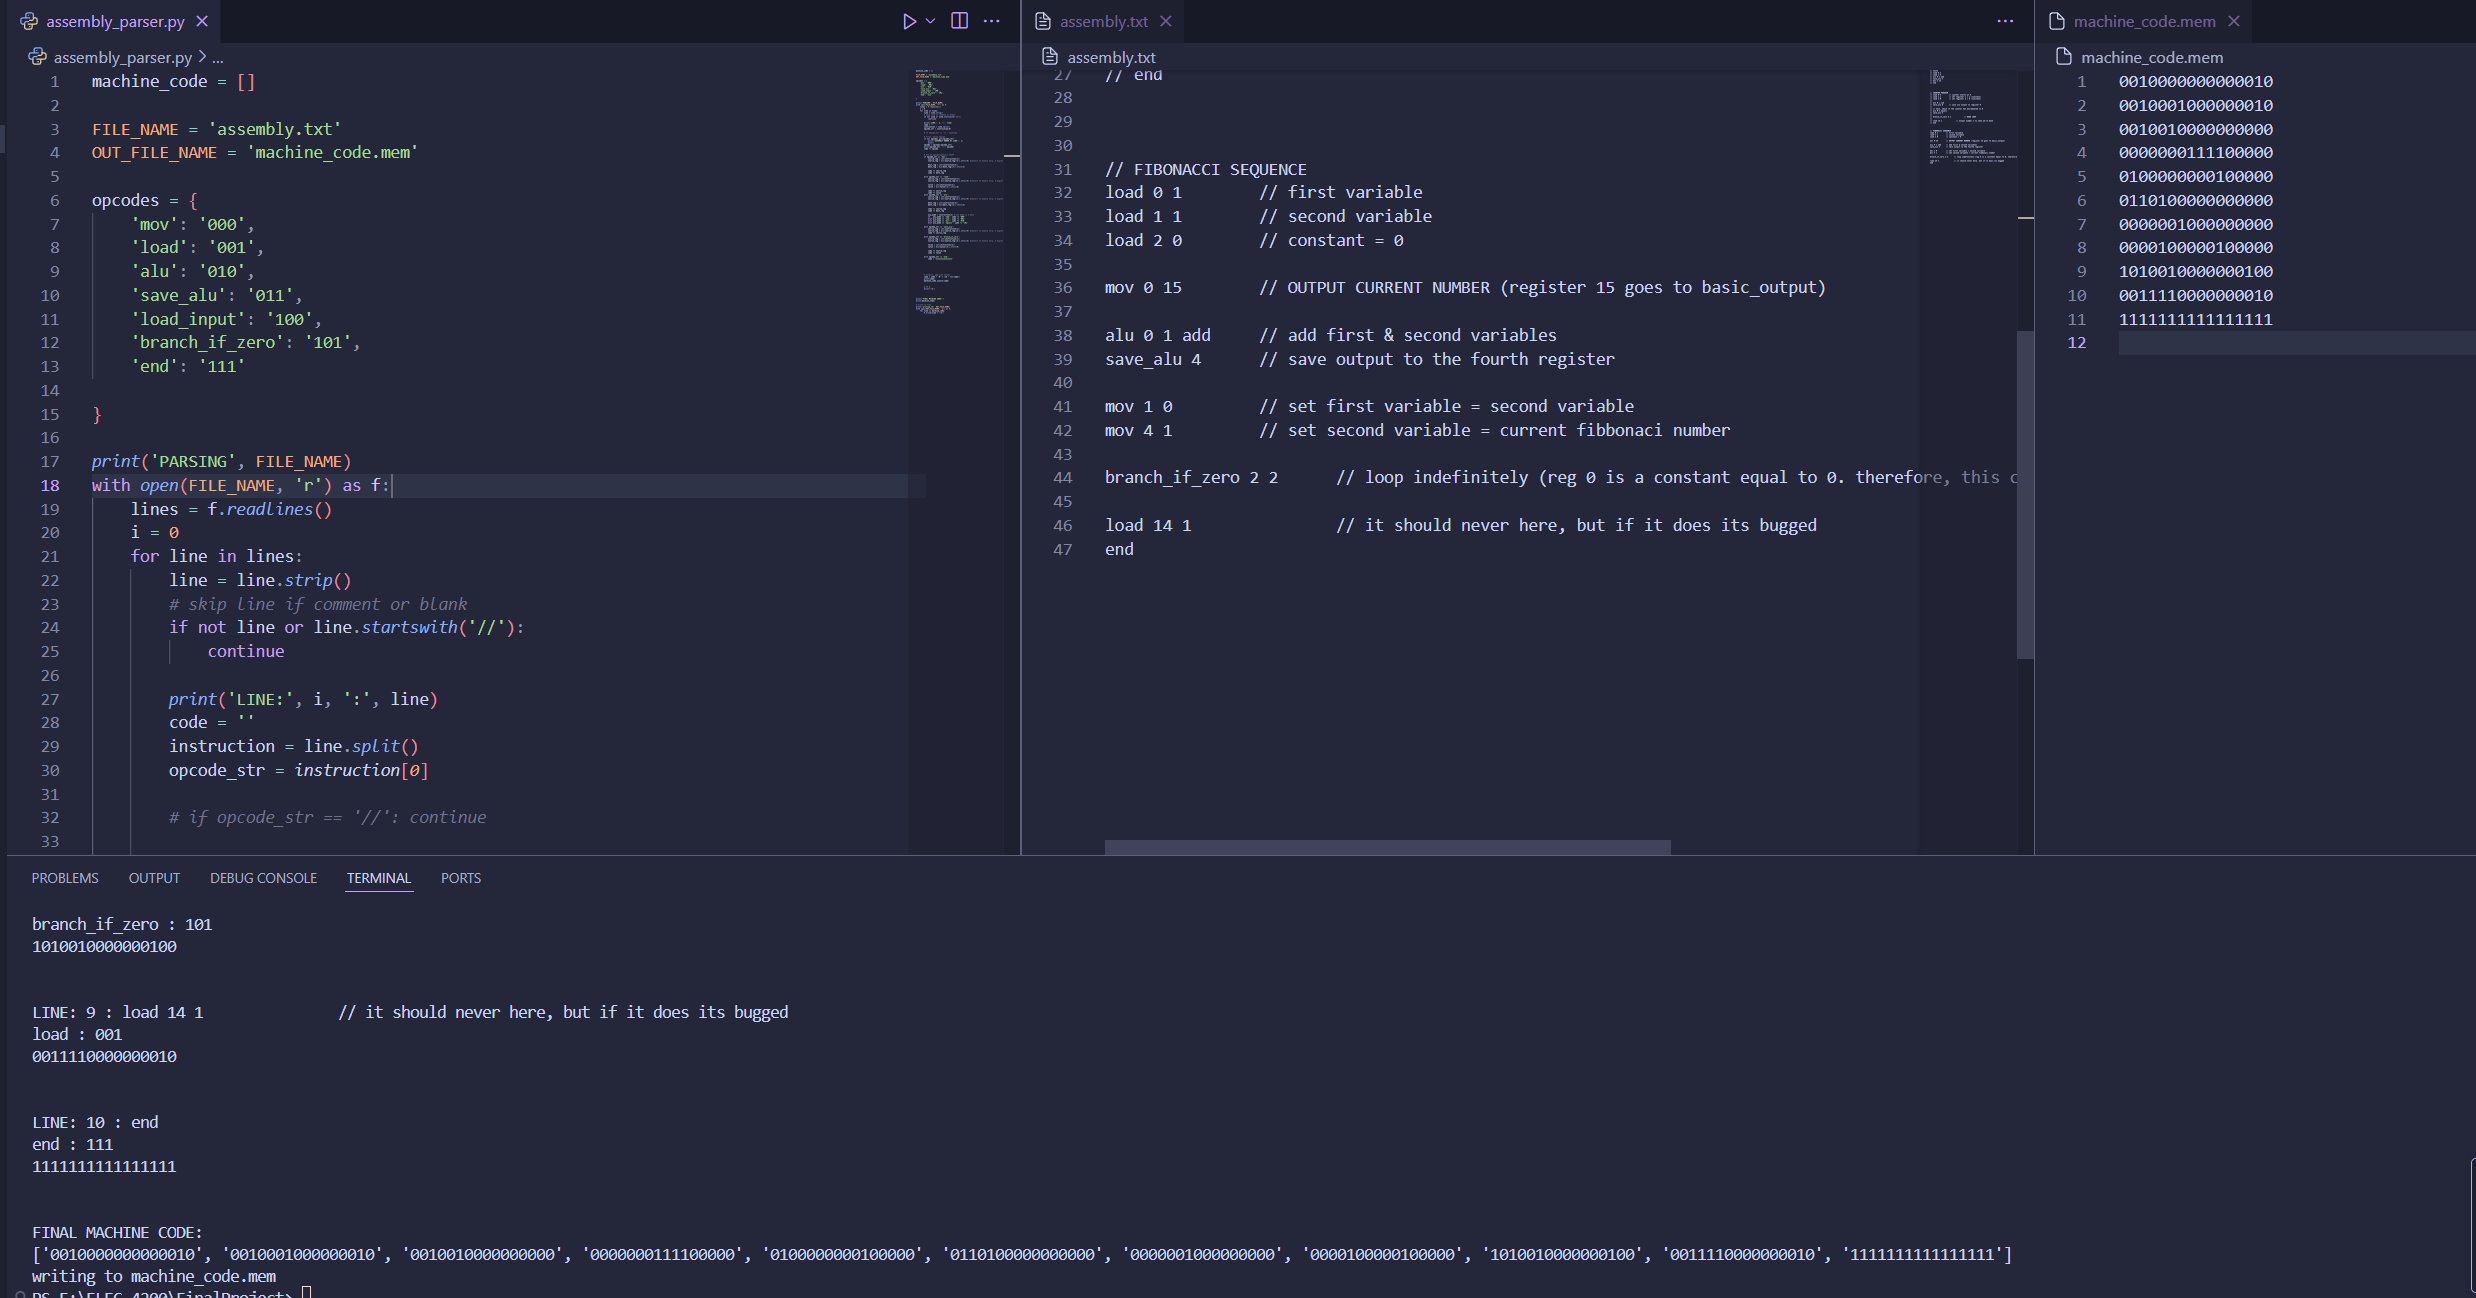Expand the breadcrumb ellipsis after assembly_parser.py
The width and height of the screenshot is (2476, 1298).
218,58
